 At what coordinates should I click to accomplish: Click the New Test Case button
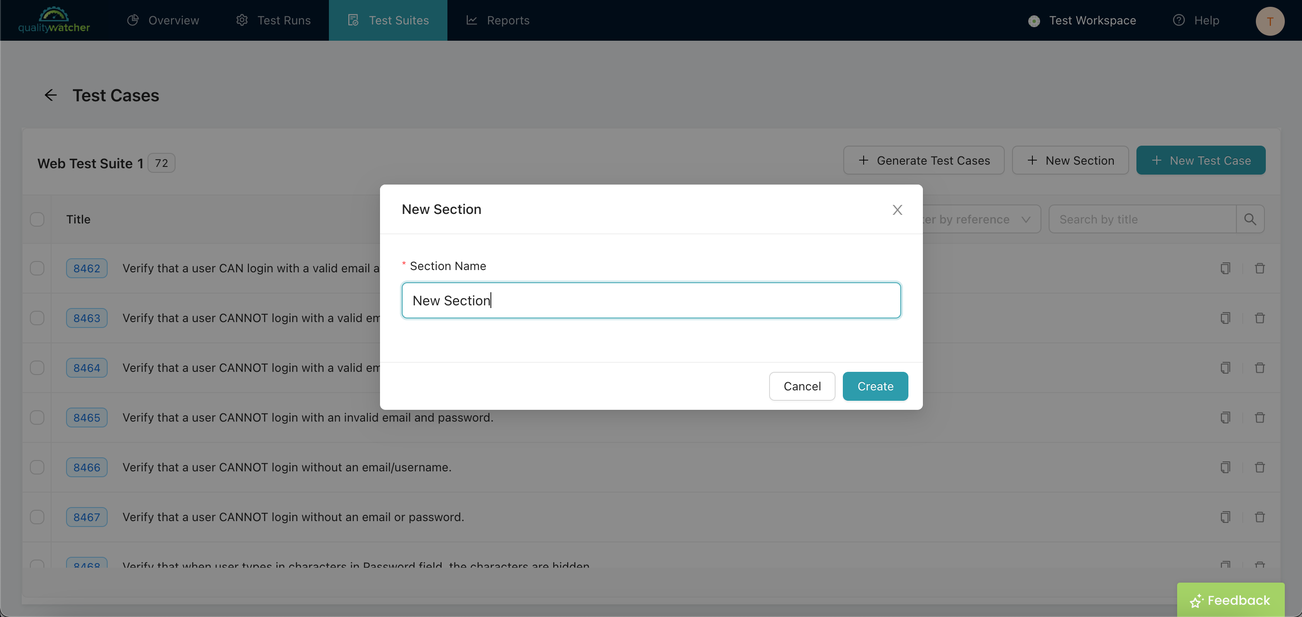[x=1201, y=160]
